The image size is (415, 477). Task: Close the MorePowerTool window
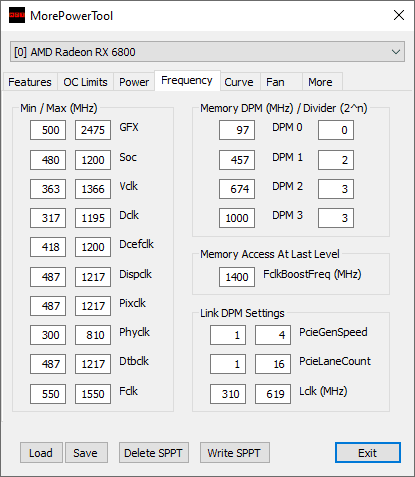(399, 15)
